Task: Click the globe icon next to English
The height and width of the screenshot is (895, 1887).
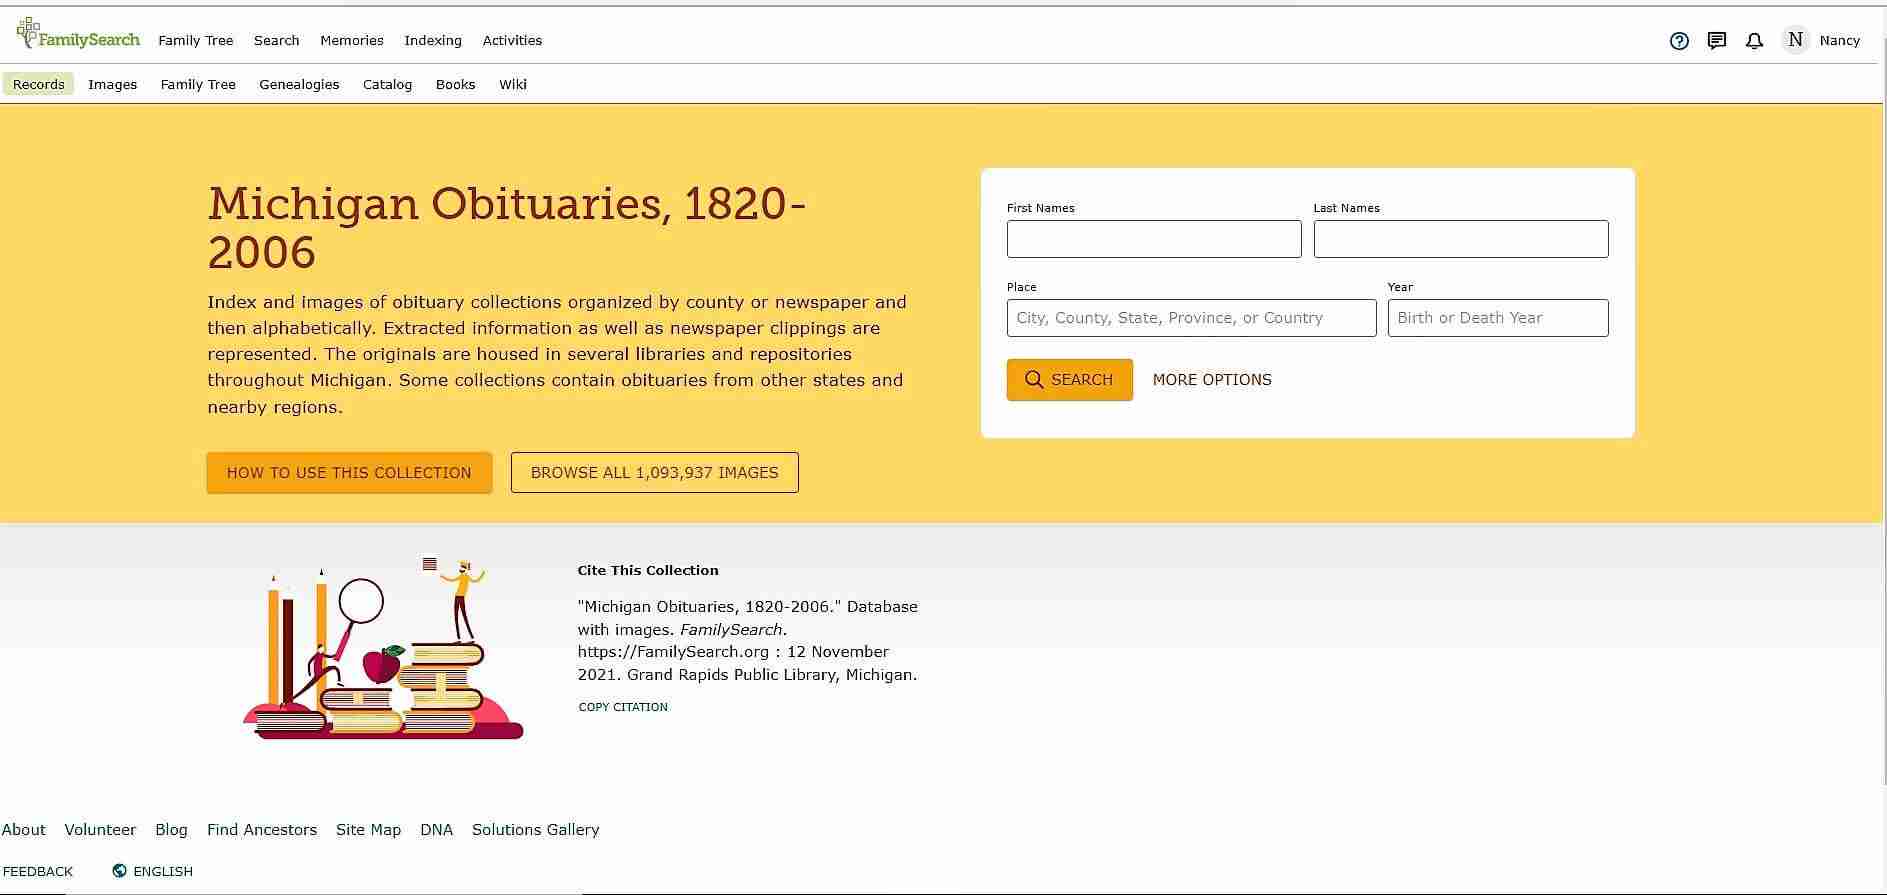Action: pyautogui.click(x=120, y=871)
